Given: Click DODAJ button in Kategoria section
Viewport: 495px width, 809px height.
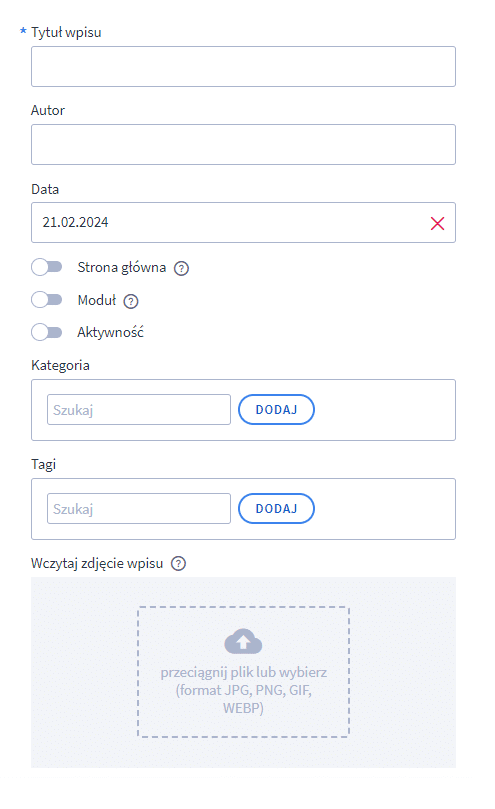Looking at the screenshot, I should (x=276, y=410).
